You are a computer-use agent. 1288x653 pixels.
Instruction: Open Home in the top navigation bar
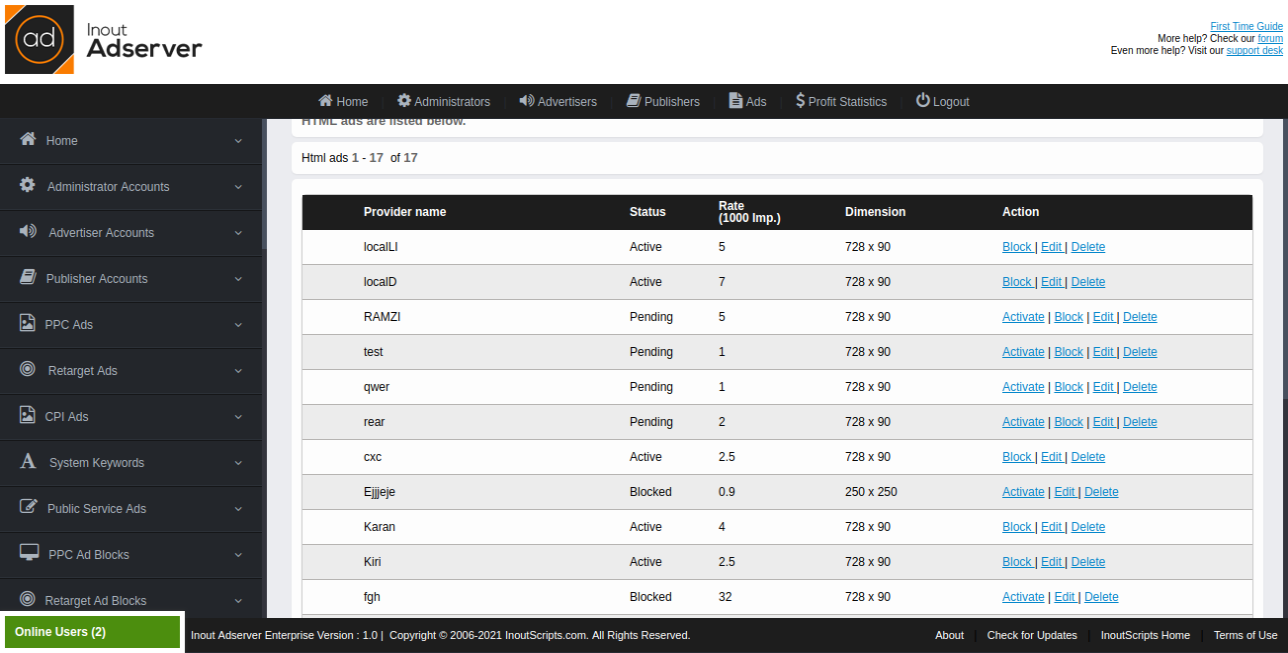(343, 101)
